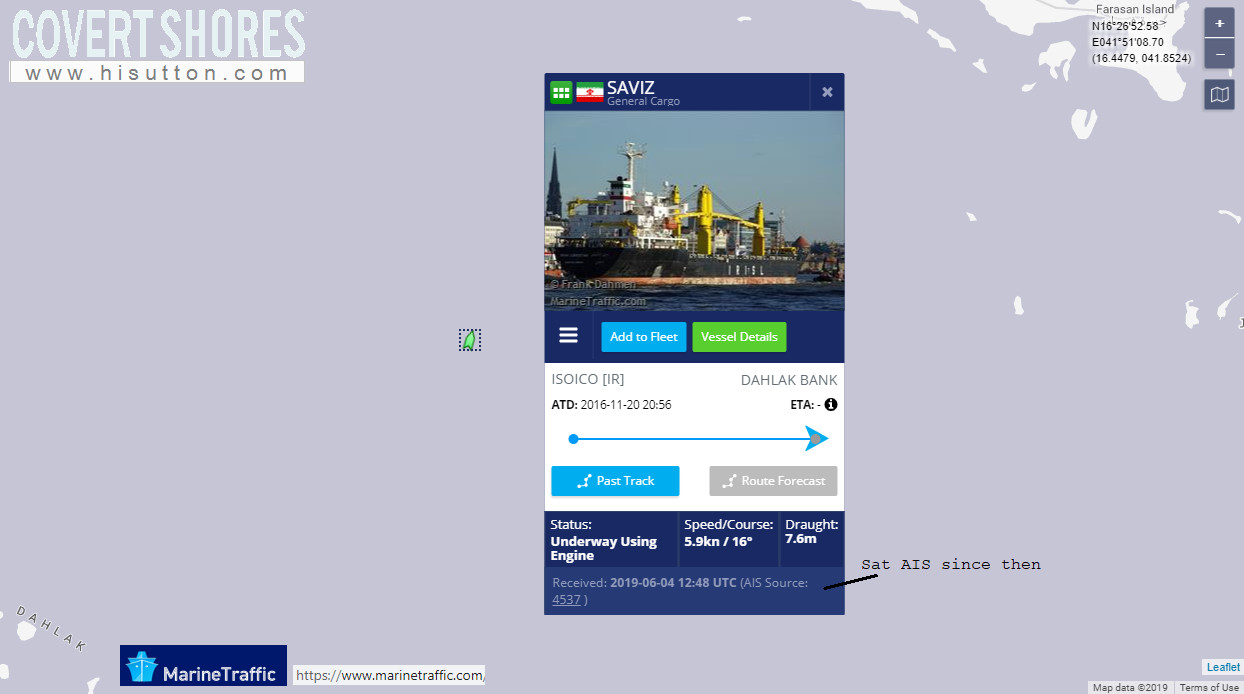Close the SAVIZ vessel popup

pos(827,92)
